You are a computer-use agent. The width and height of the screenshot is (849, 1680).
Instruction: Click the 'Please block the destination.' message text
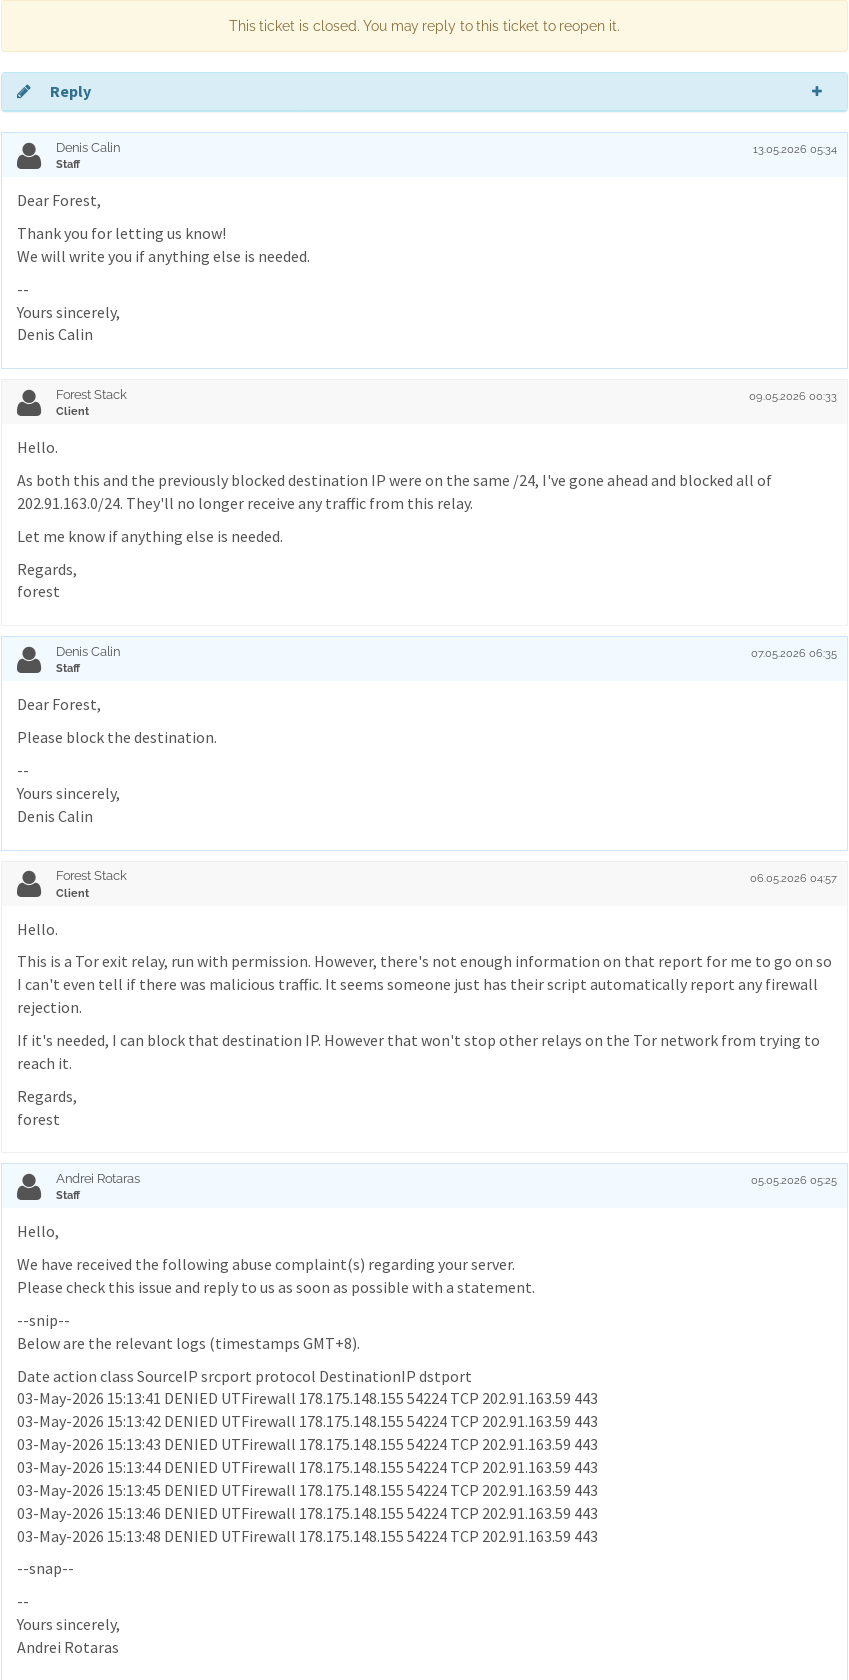click(x=117, y=738)
